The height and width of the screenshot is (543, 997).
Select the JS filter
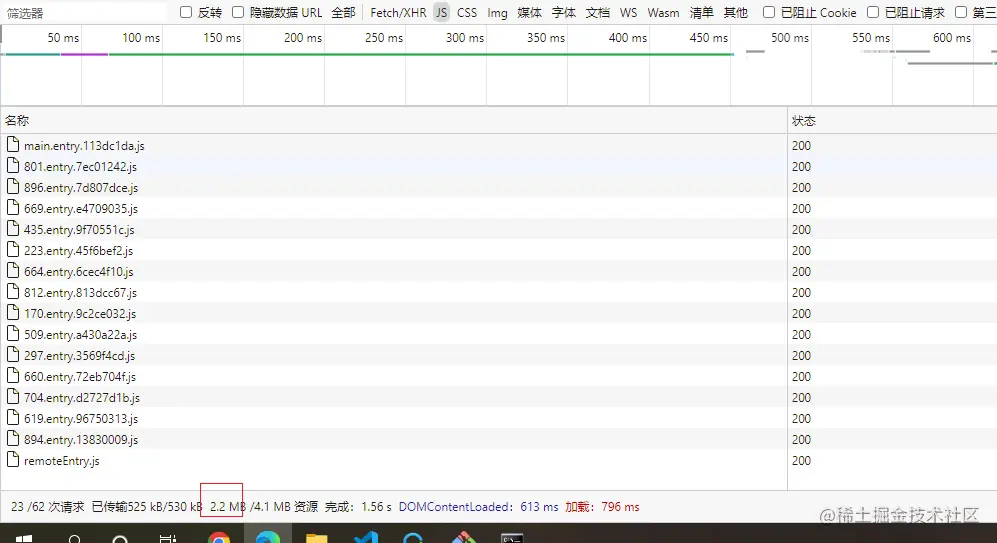pos(441,13)
